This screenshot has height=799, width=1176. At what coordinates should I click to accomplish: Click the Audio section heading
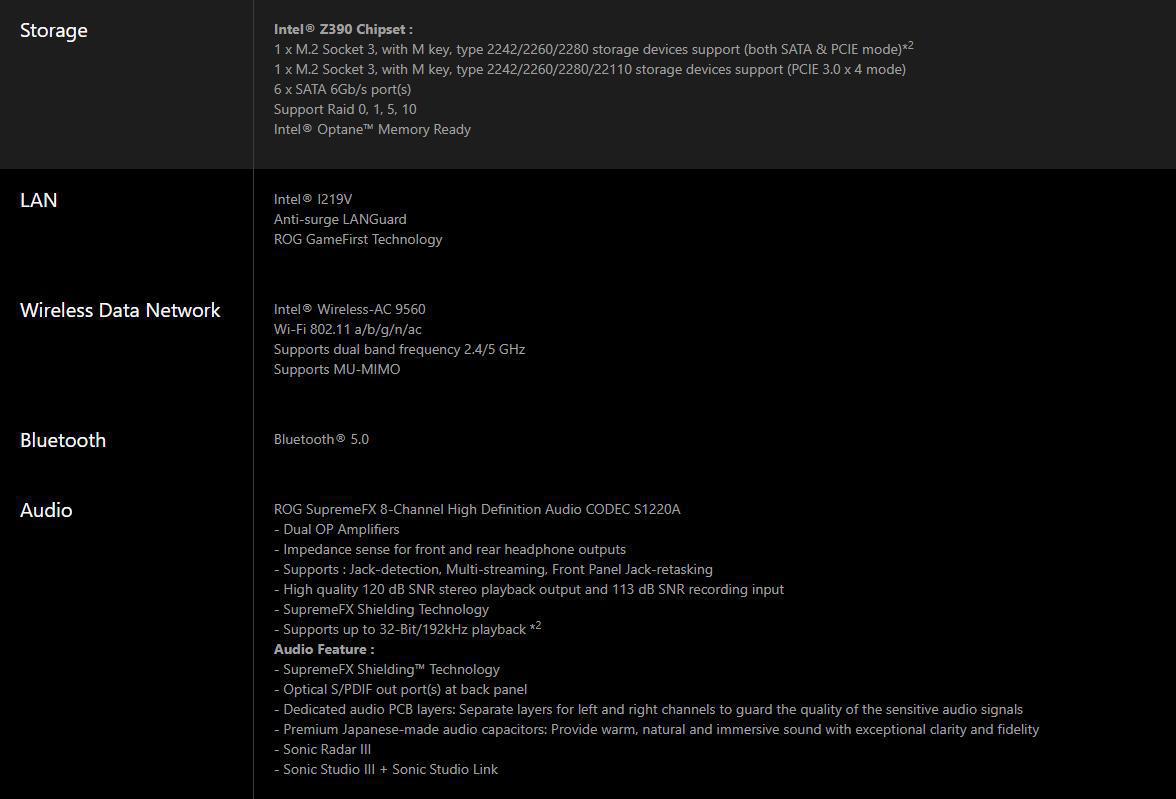pyautogui.click(x=46, y=510)
